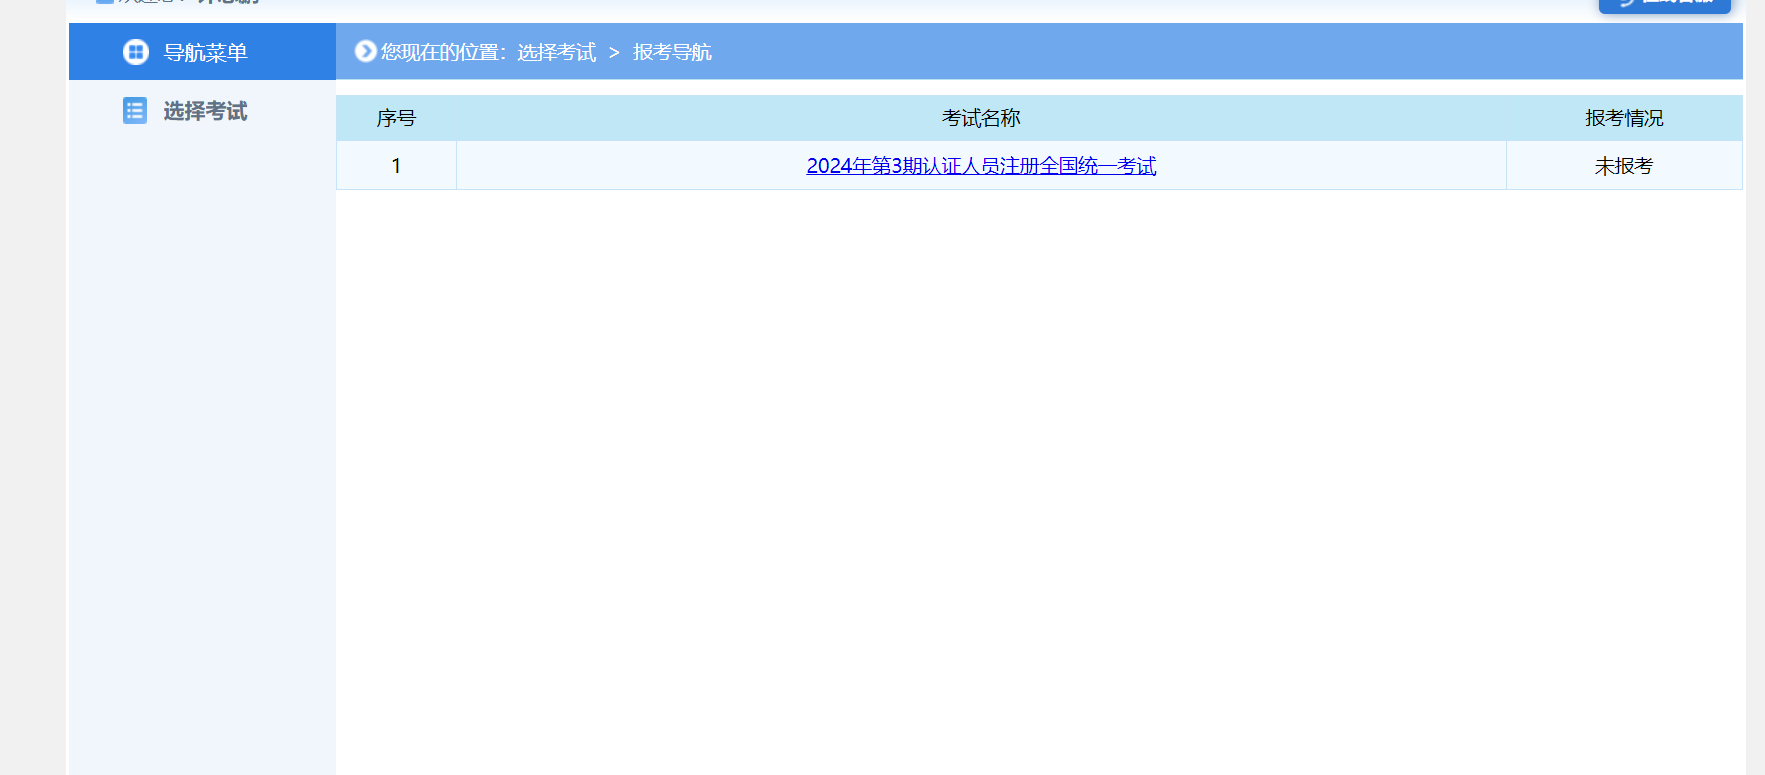Select 选择考试 in the sidebar
This screenshot has width=1765, height=775.
(x=205, y=111)
